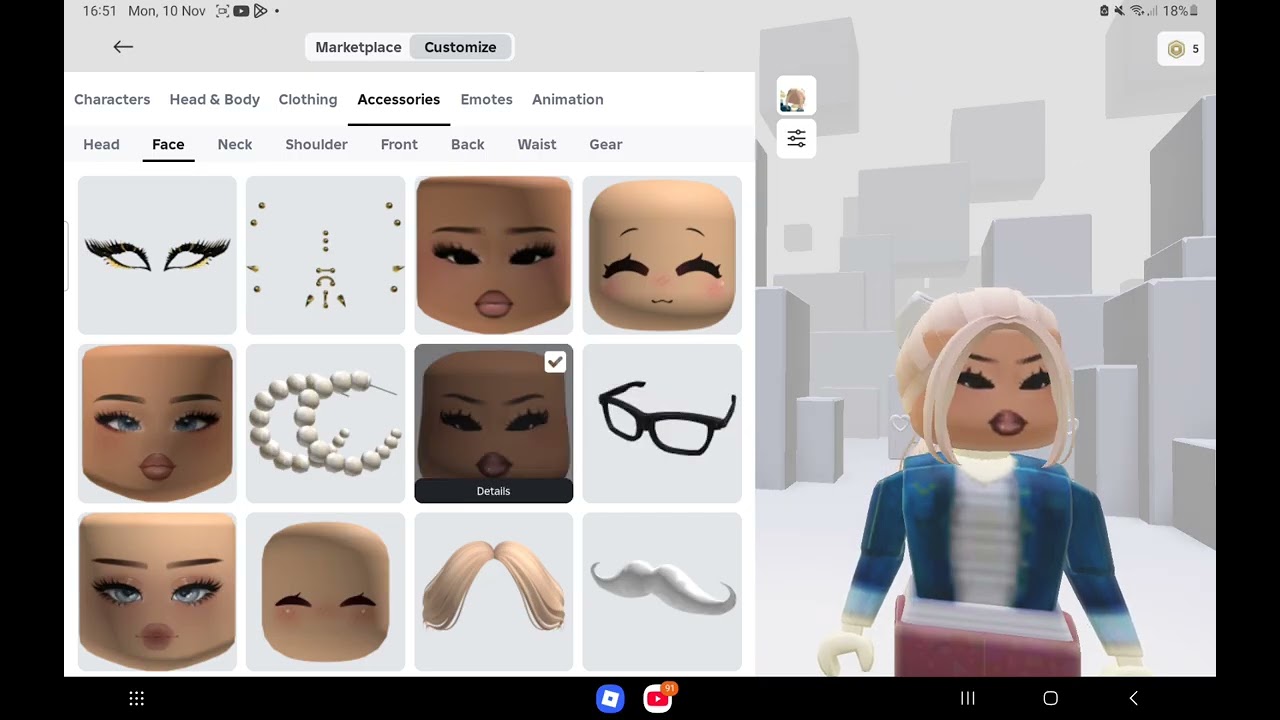This screenshot has width=1280, height=720.
Task: Equip the tan face with pink lips
Action: tap(493, 255)
